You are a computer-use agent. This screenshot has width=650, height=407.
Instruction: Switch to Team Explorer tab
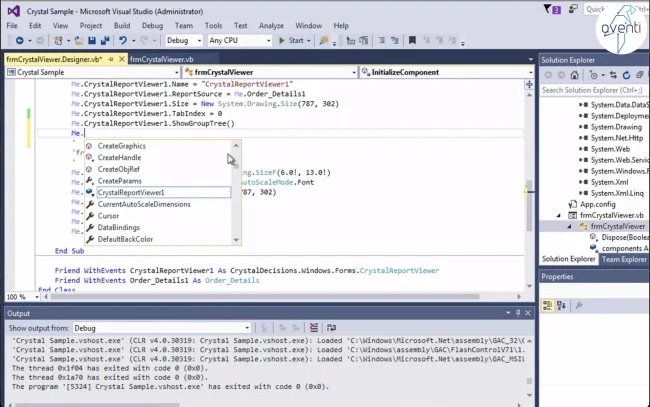click(x=624, y=259)
